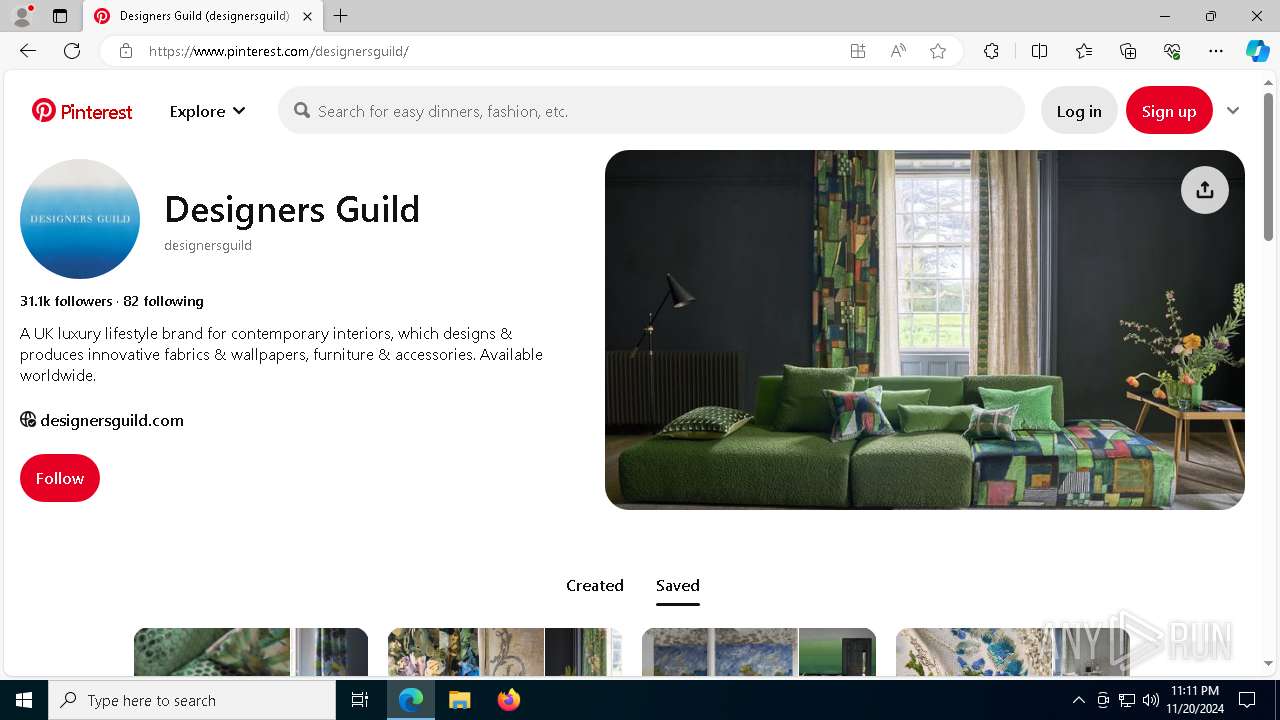Add this page to favorites star
The image size is (1280, 720).
click(x=938, y=51)
